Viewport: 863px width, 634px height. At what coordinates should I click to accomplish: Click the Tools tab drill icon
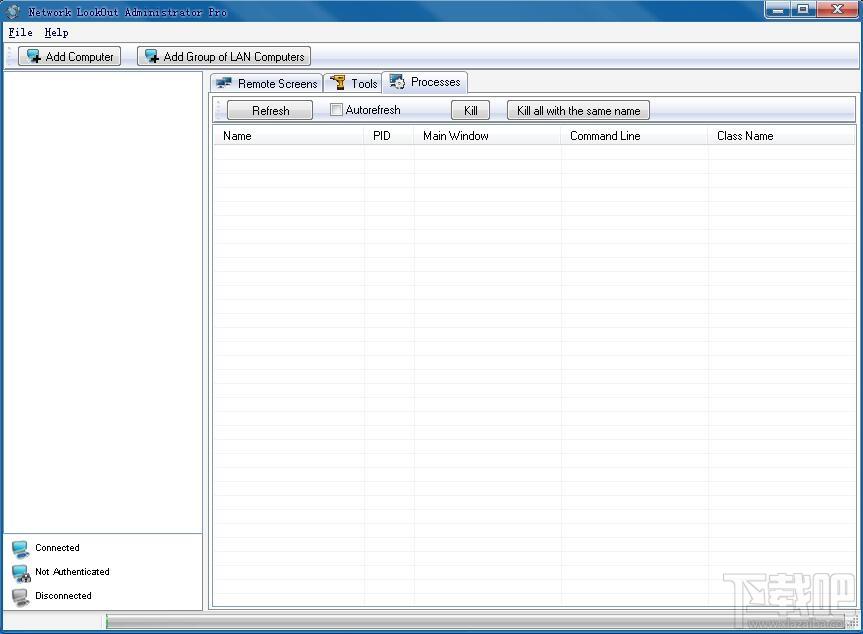click(338, 83)
